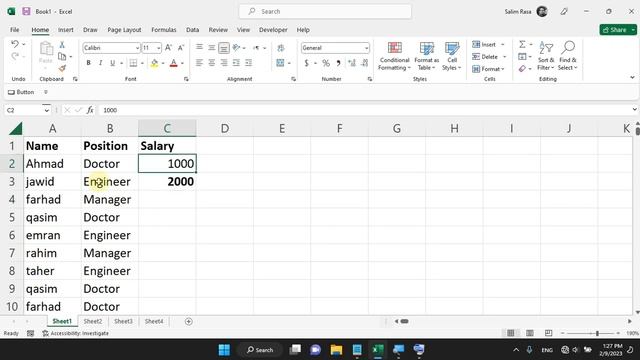Open the font name Calibri dropdown
Viewport: 640px width, 360px height.
click(137, 48)
